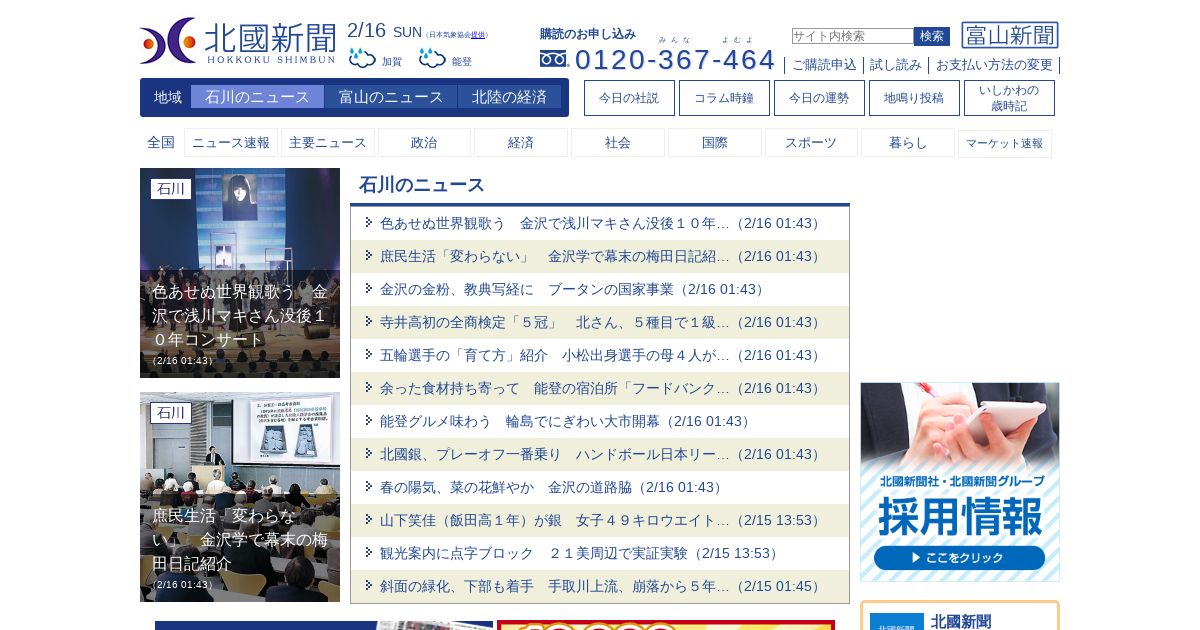
Task: Open the 試し読み link
Action: point(896,65)
